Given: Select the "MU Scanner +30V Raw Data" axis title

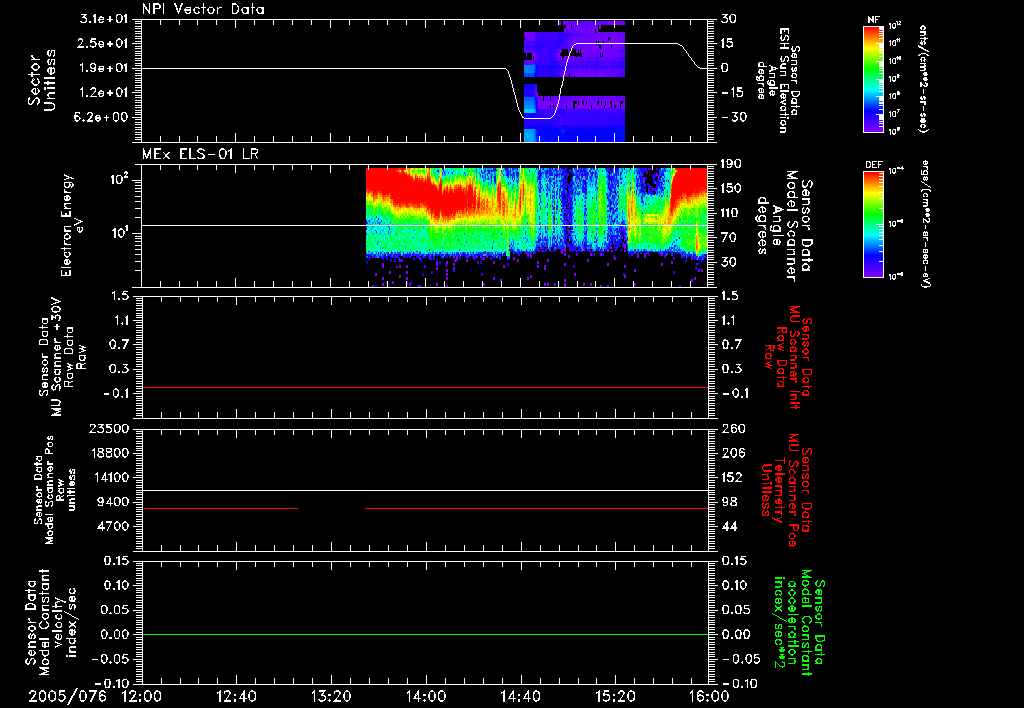Looking at the screenshot, I should pyautogui.click(x=62, y=358).
